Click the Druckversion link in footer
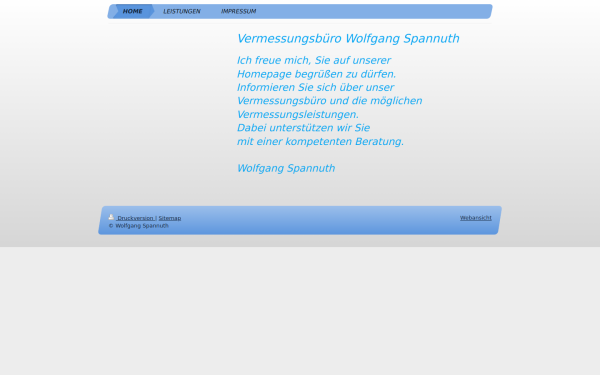The image size is (600, 375). click(x=135, y=218)
